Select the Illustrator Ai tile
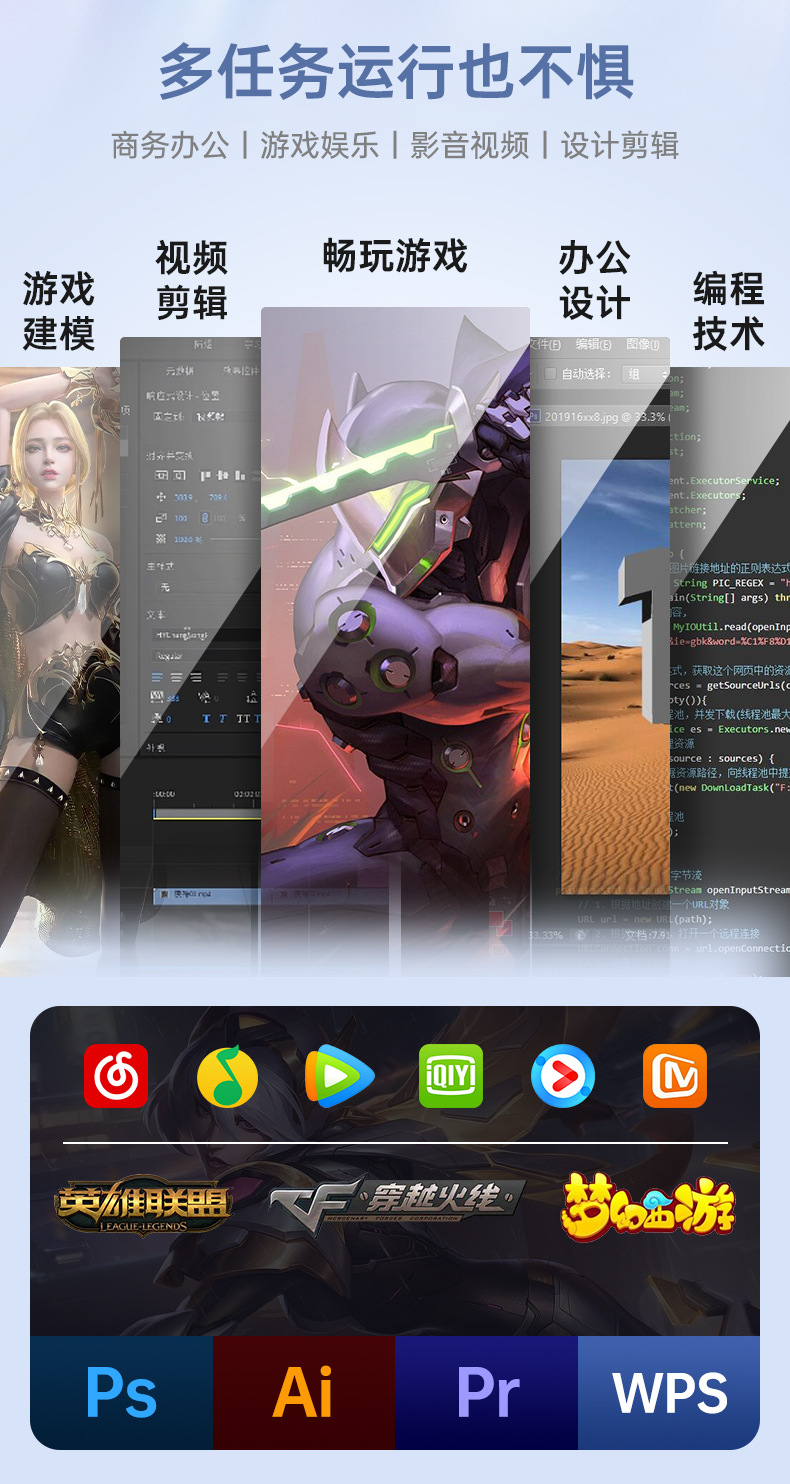 (304, 1392)
